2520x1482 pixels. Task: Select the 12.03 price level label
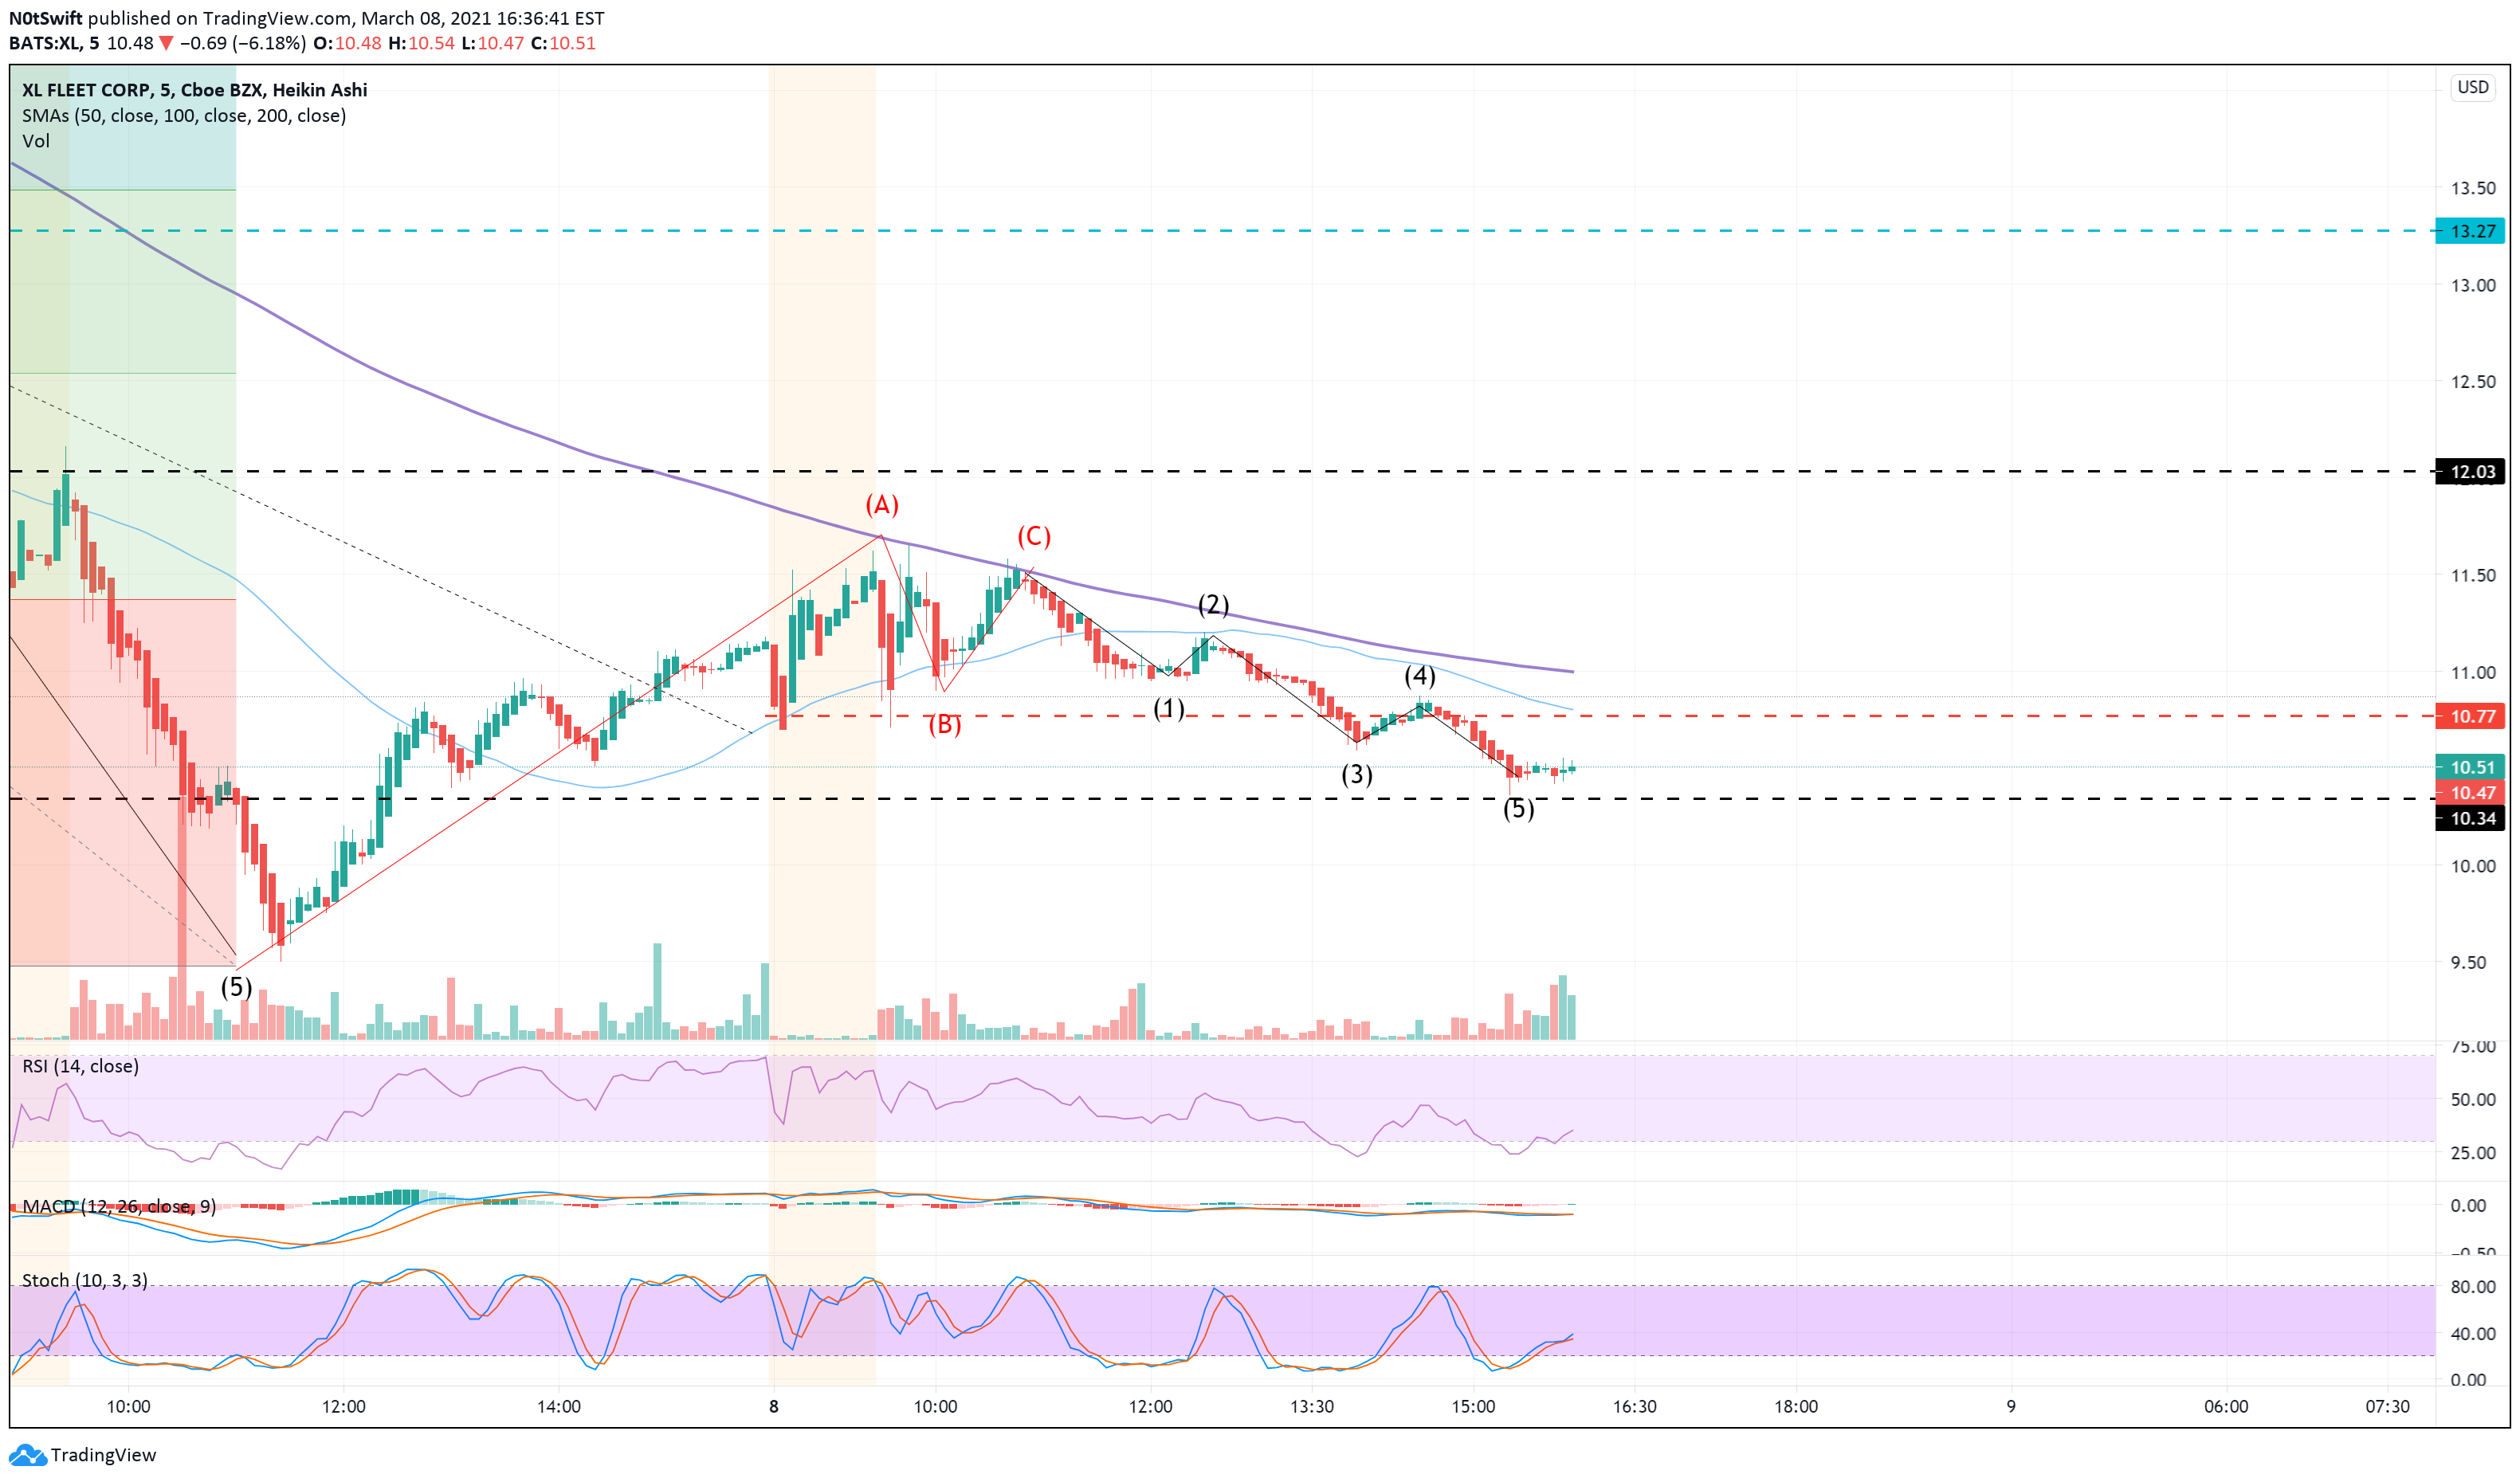[2471, 472]
